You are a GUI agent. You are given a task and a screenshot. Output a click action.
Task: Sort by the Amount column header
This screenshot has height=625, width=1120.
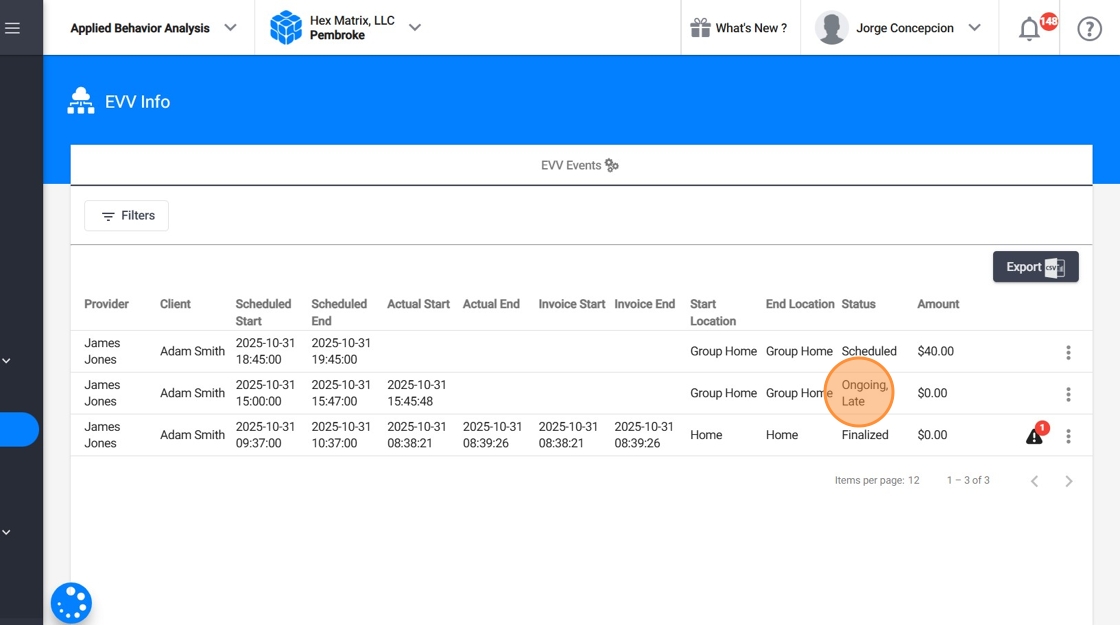[x=938, y=304]
